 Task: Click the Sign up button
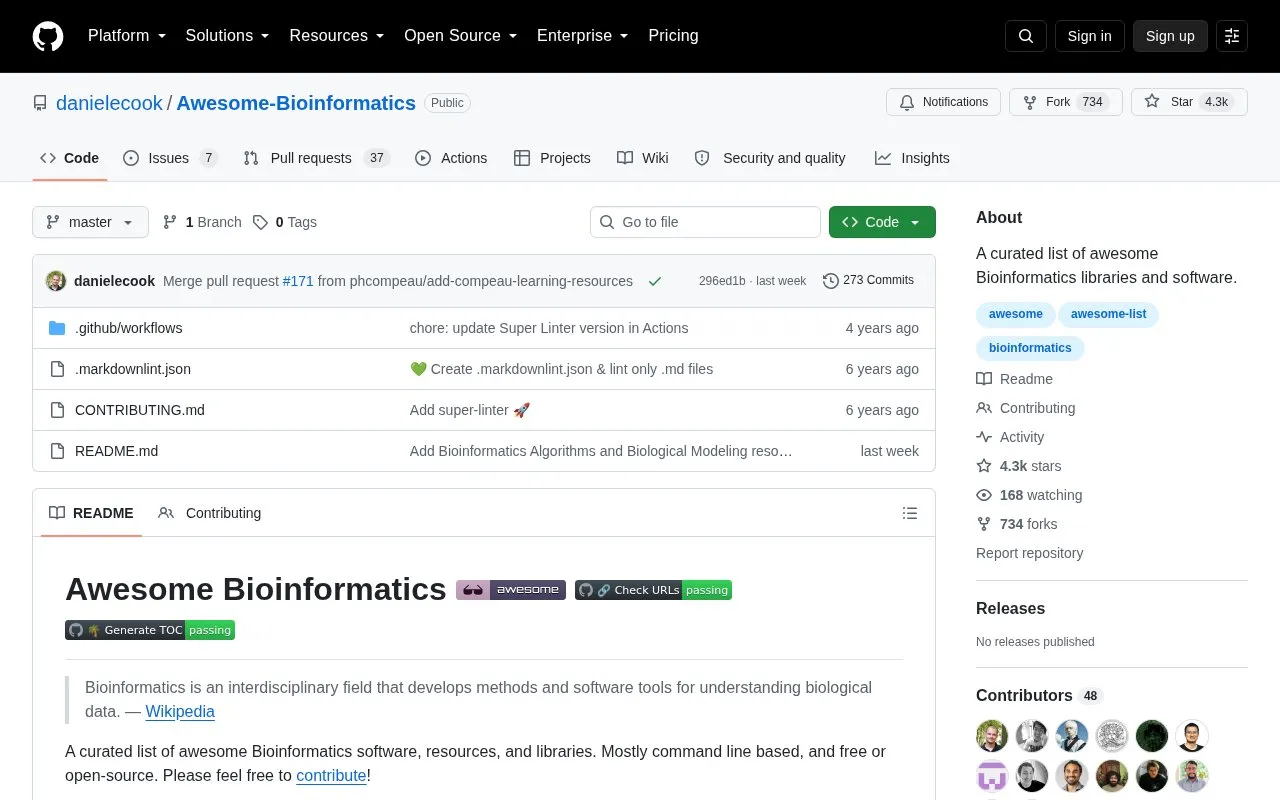click(1170, 36)
